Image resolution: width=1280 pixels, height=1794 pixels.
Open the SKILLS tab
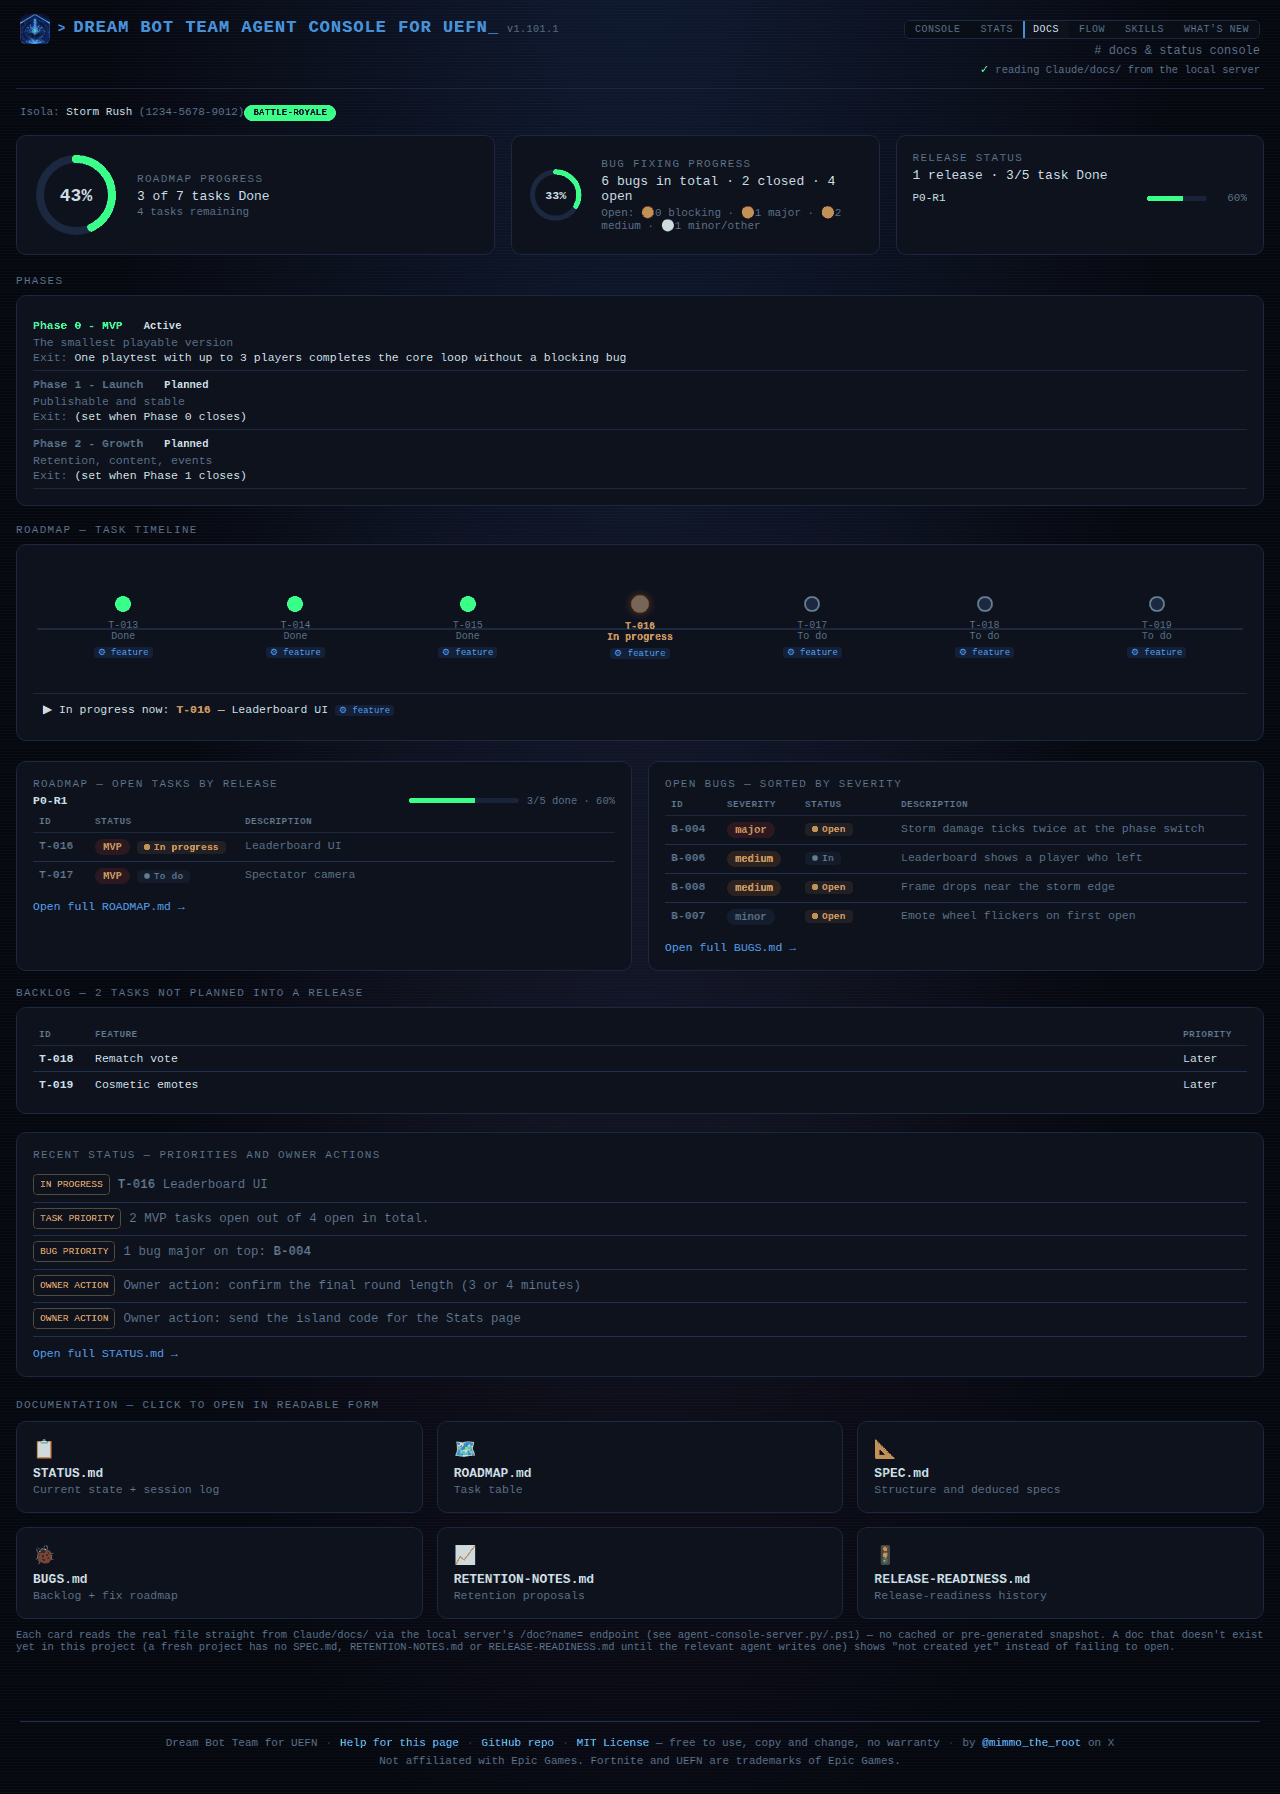click(1144, 29)
